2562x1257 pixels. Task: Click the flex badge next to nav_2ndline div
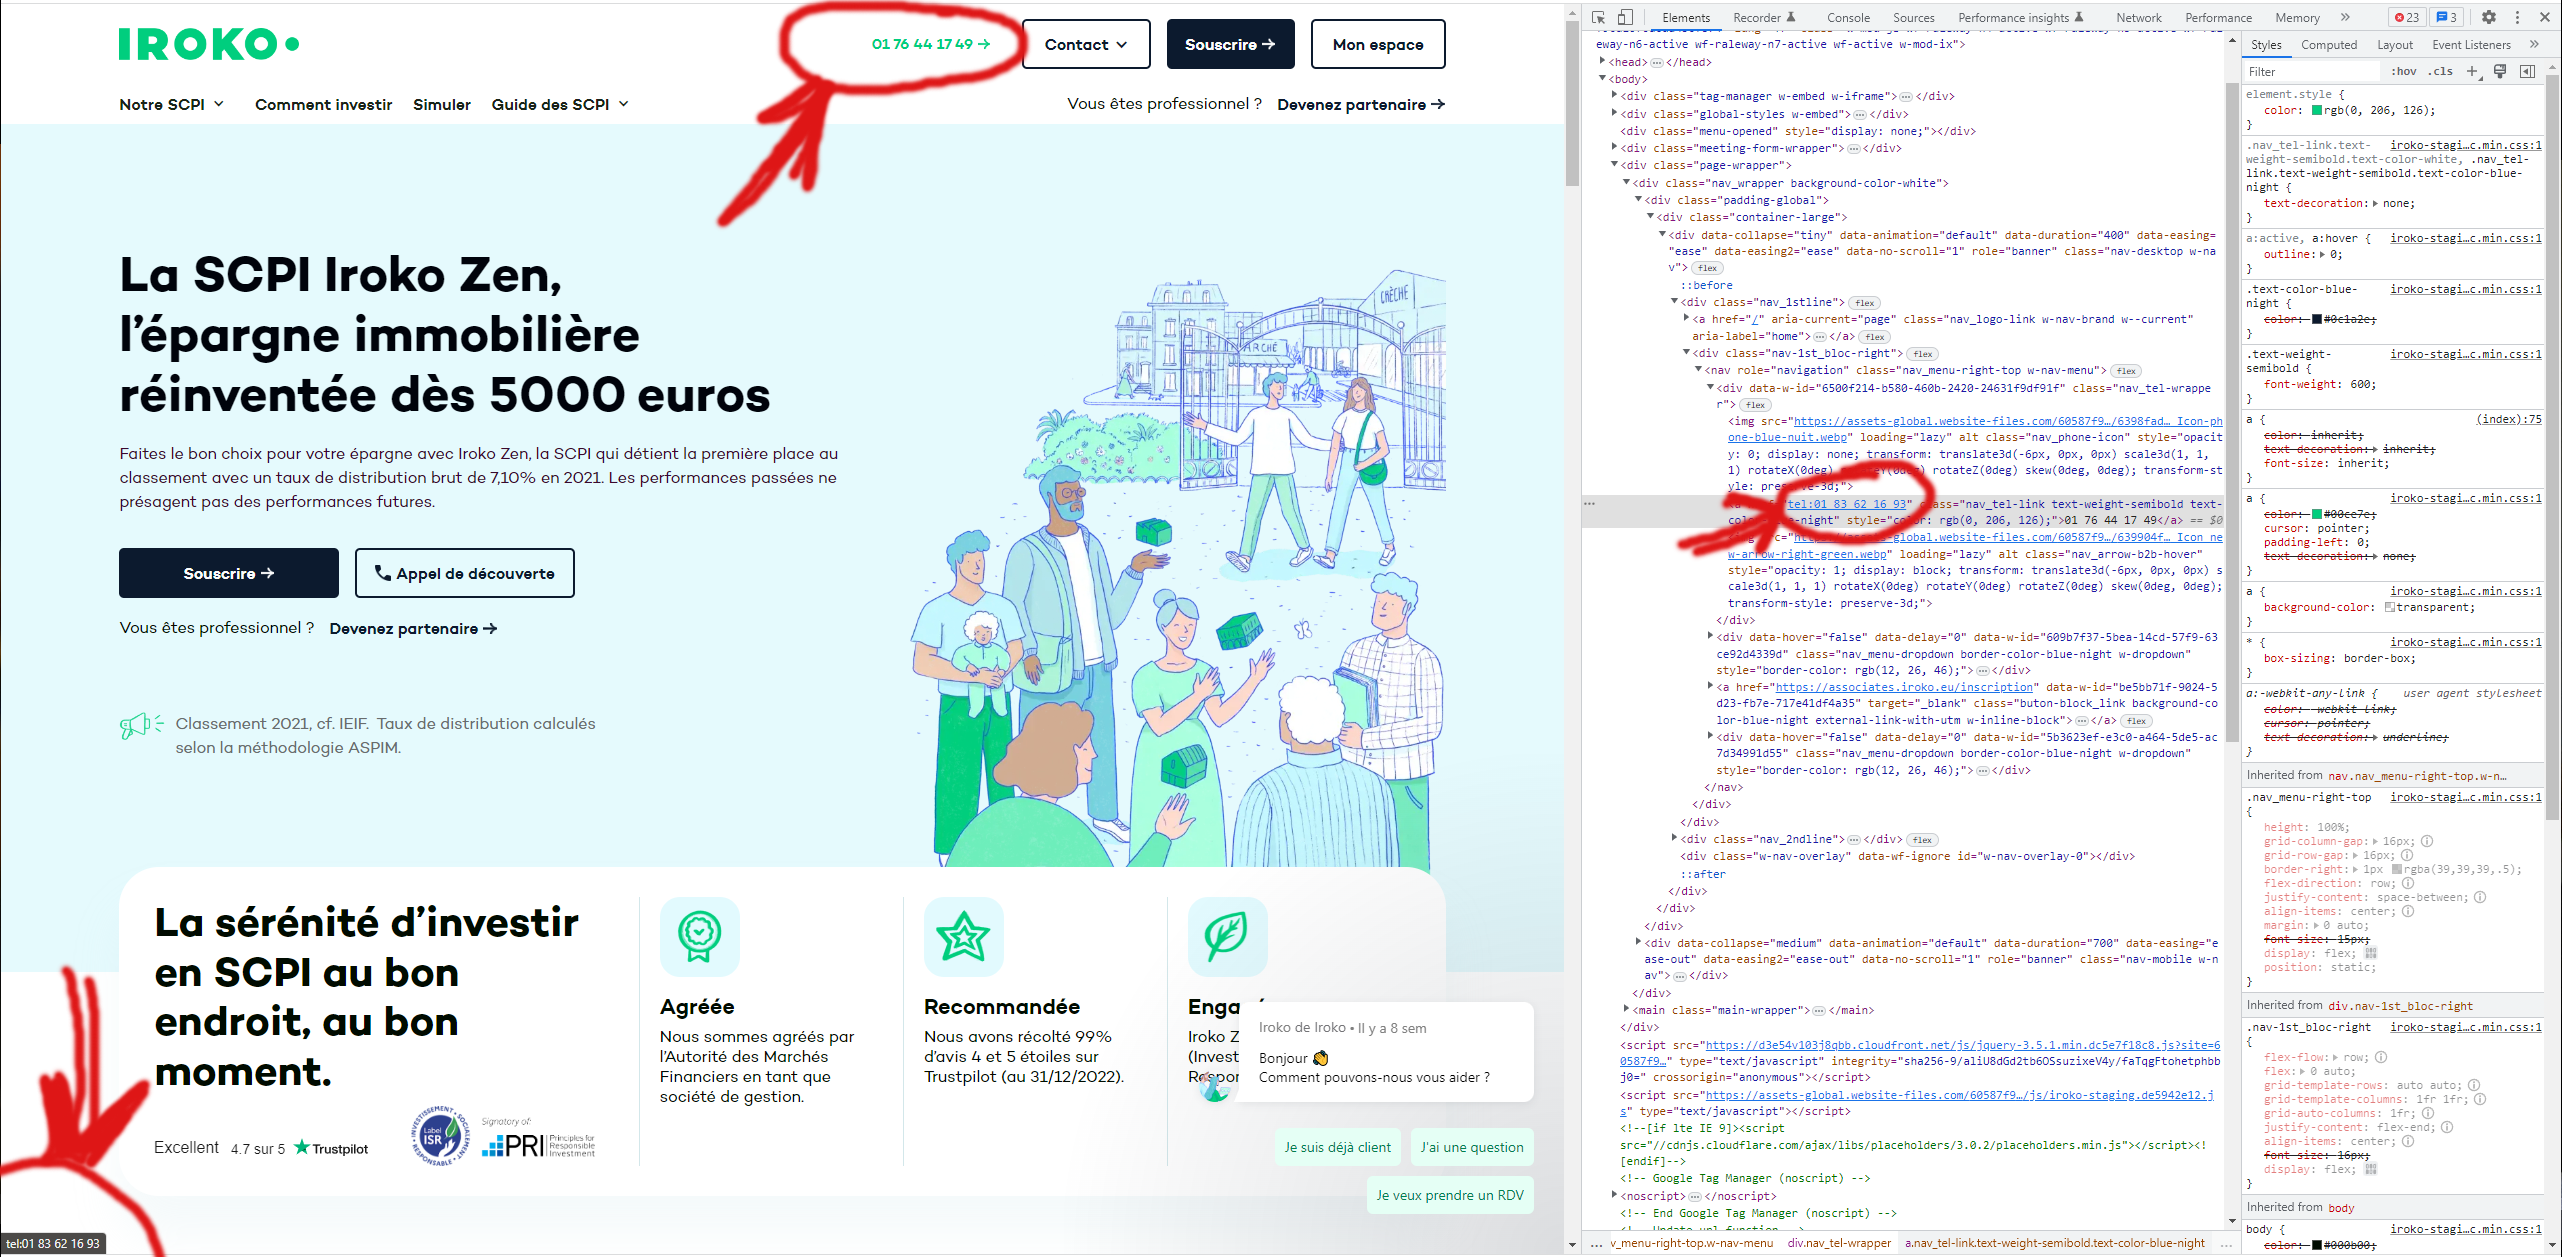click(x=1922, y=840)
